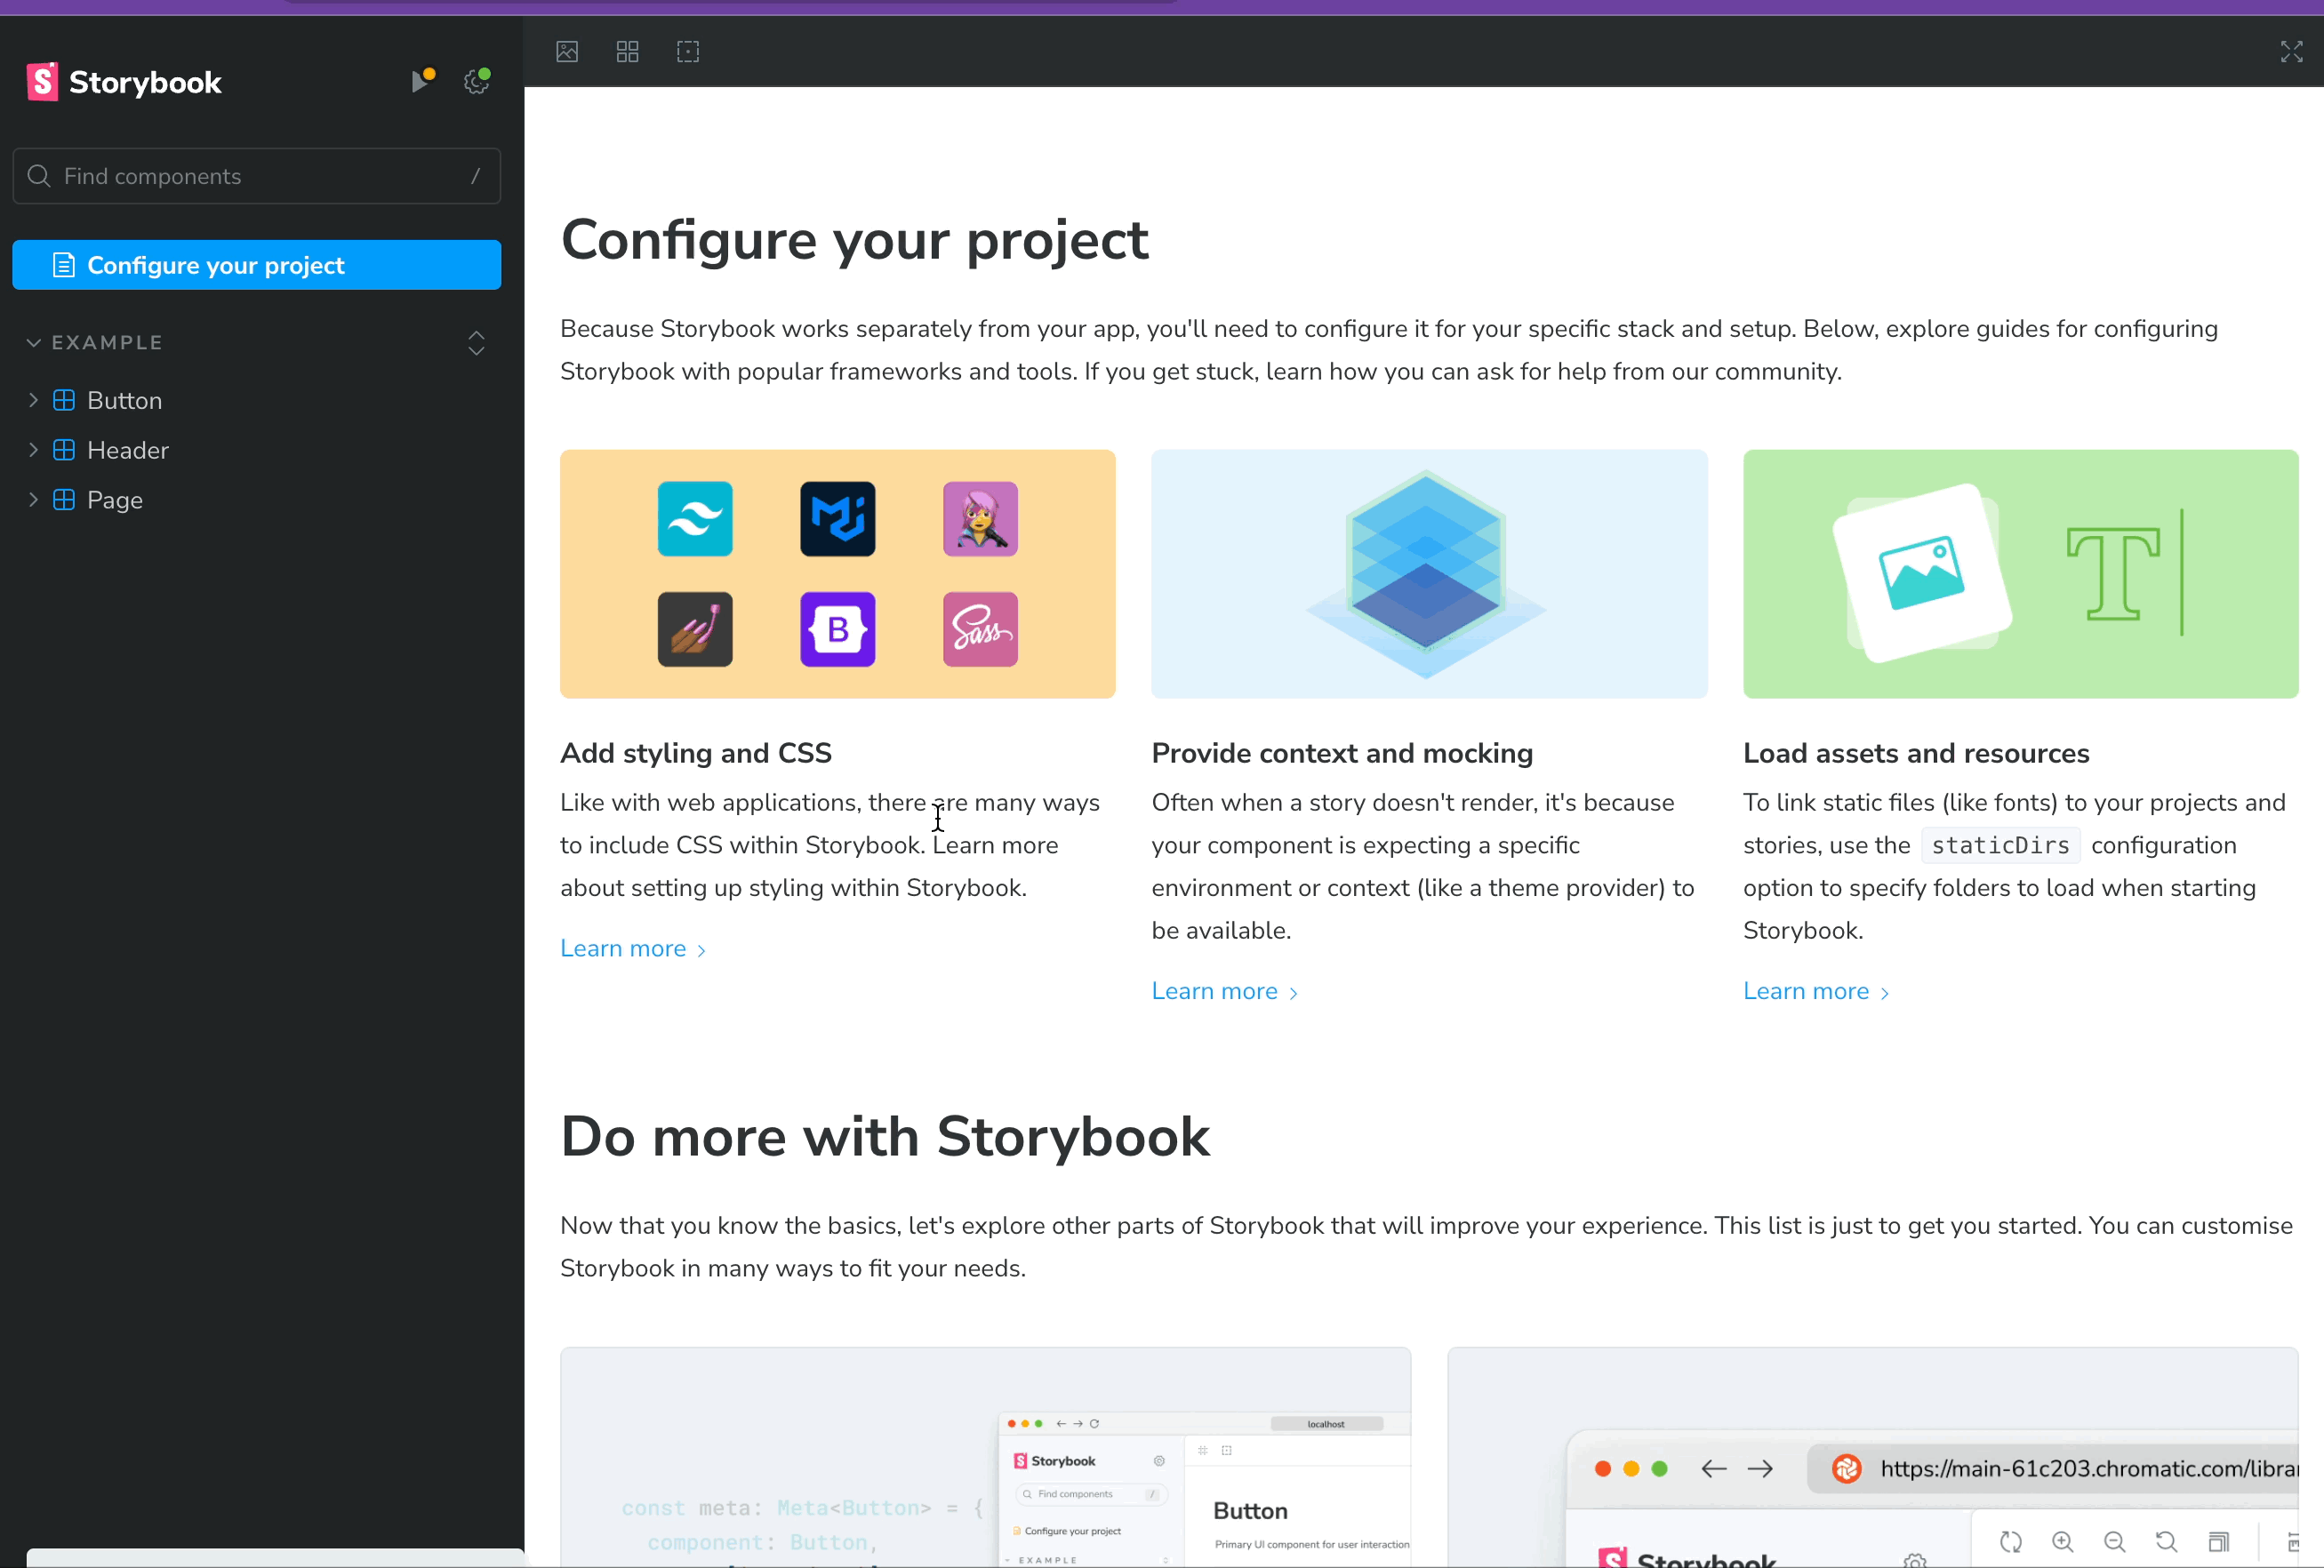This screenshot has width=2324, height=1568.
Task: Expand the Button tree item
Action: click(x=33, y=400)
